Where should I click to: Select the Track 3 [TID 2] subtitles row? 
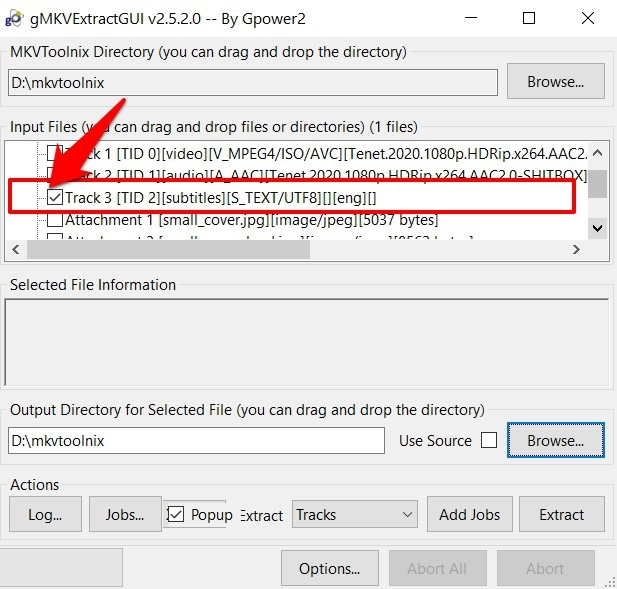point(220,198)
